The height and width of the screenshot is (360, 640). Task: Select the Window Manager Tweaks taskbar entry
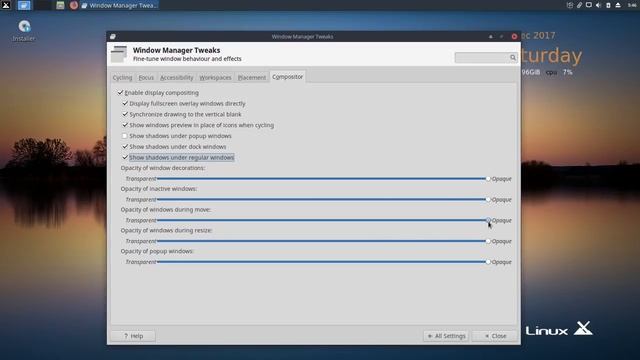click(x=120, y=5)
